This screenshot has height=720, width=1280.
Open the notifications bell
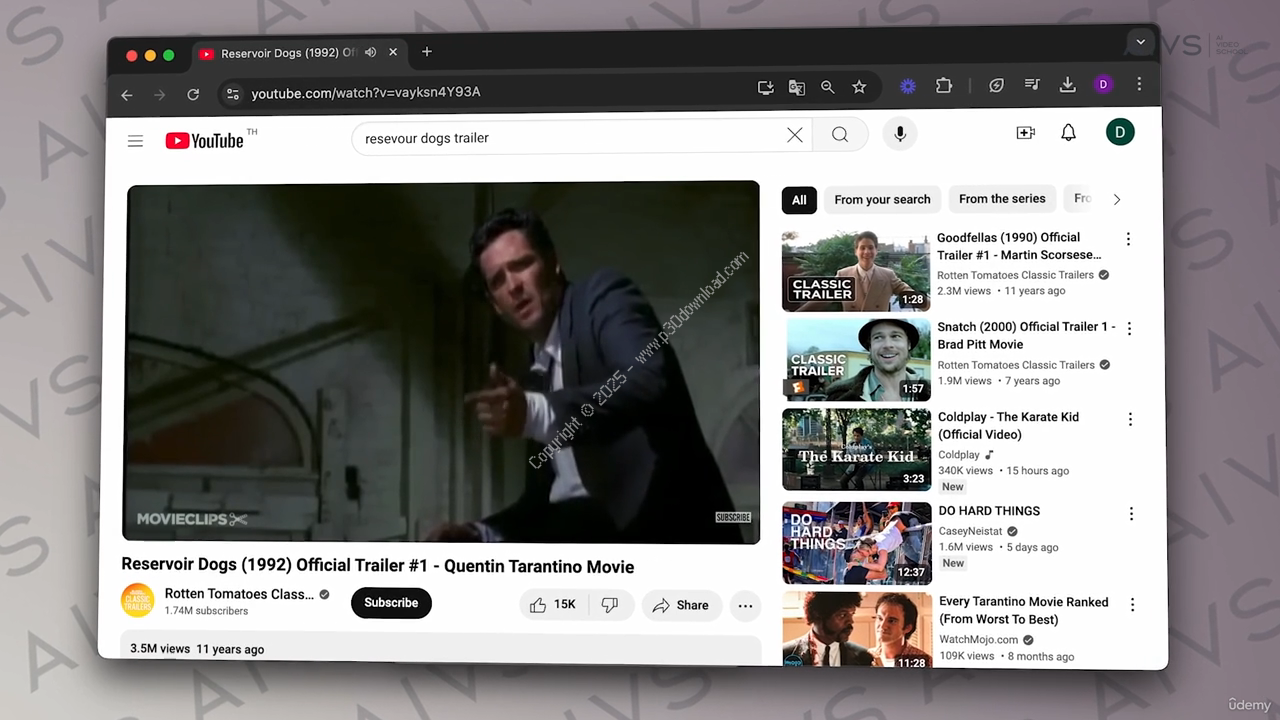click(1068, 133)
